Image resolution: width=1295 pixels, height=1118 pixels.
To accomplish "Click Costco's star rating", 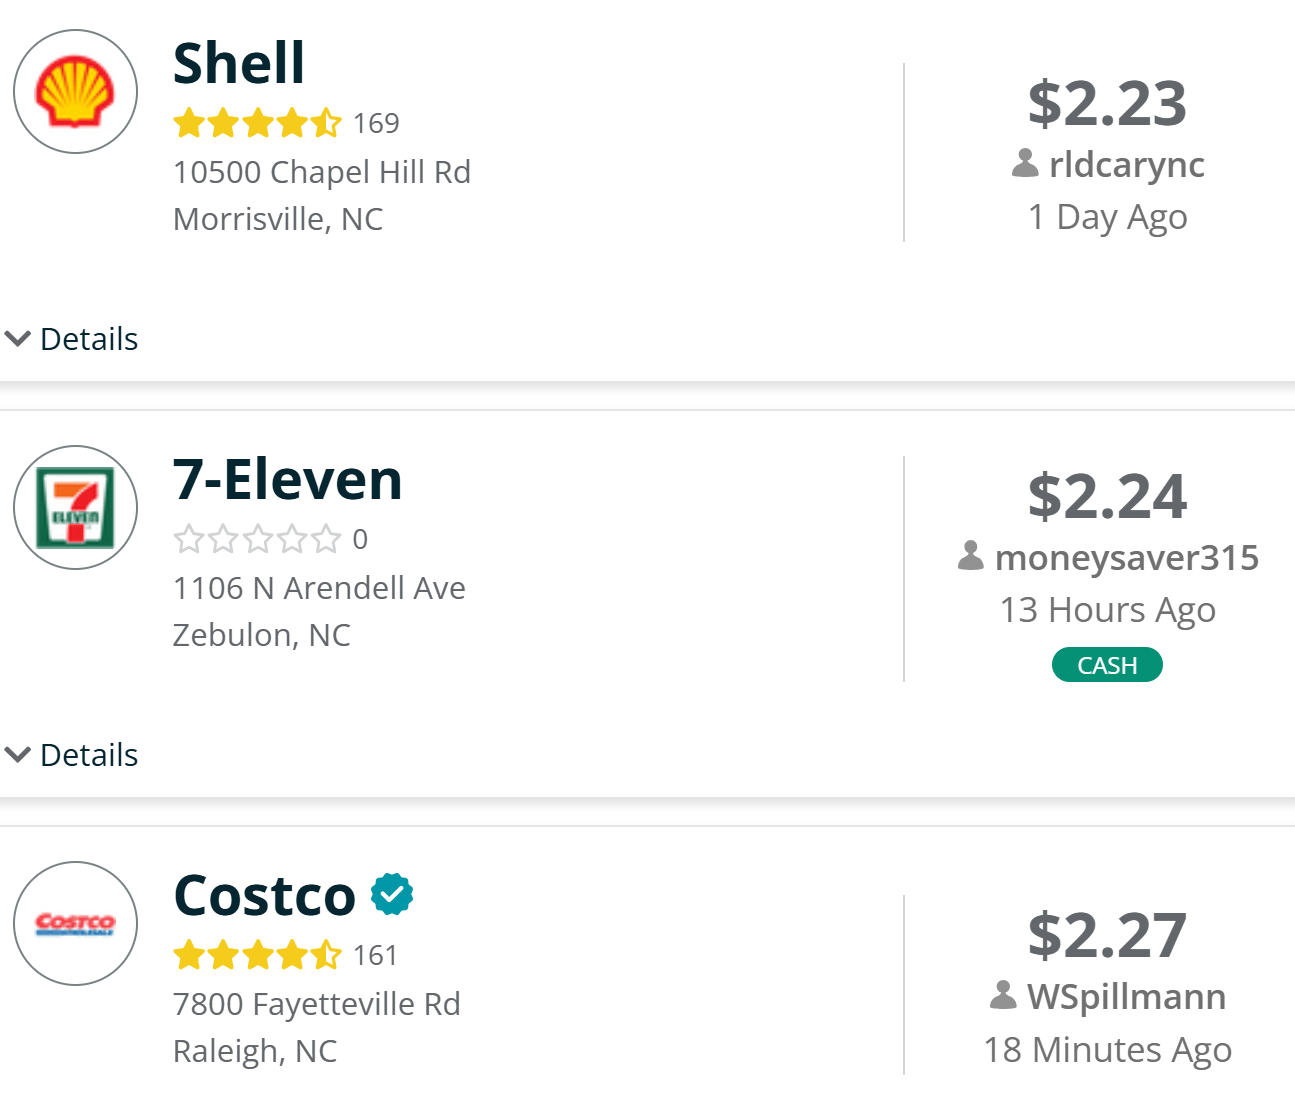I will point(257,956).
